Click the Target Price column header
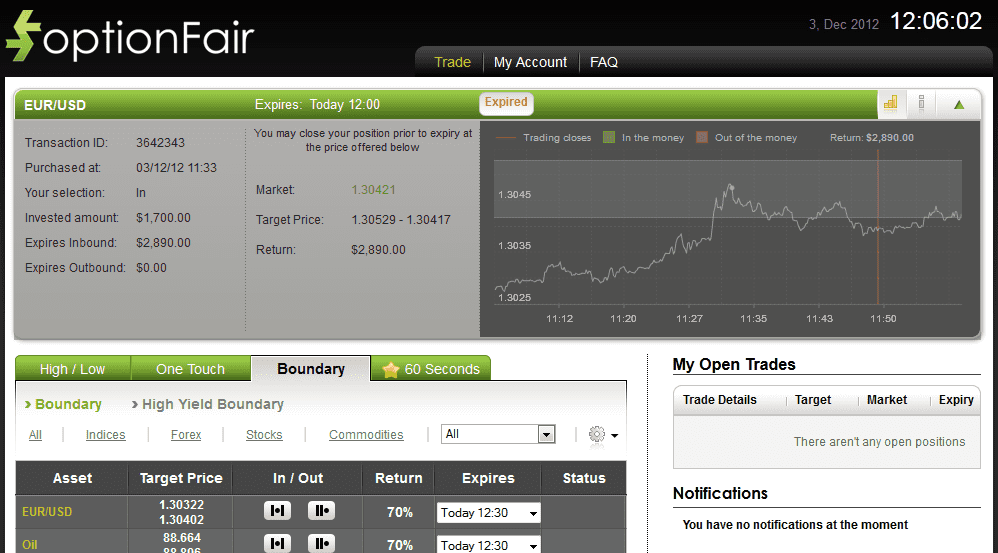Viewport: 998px width, 553px height. [181, 478]
